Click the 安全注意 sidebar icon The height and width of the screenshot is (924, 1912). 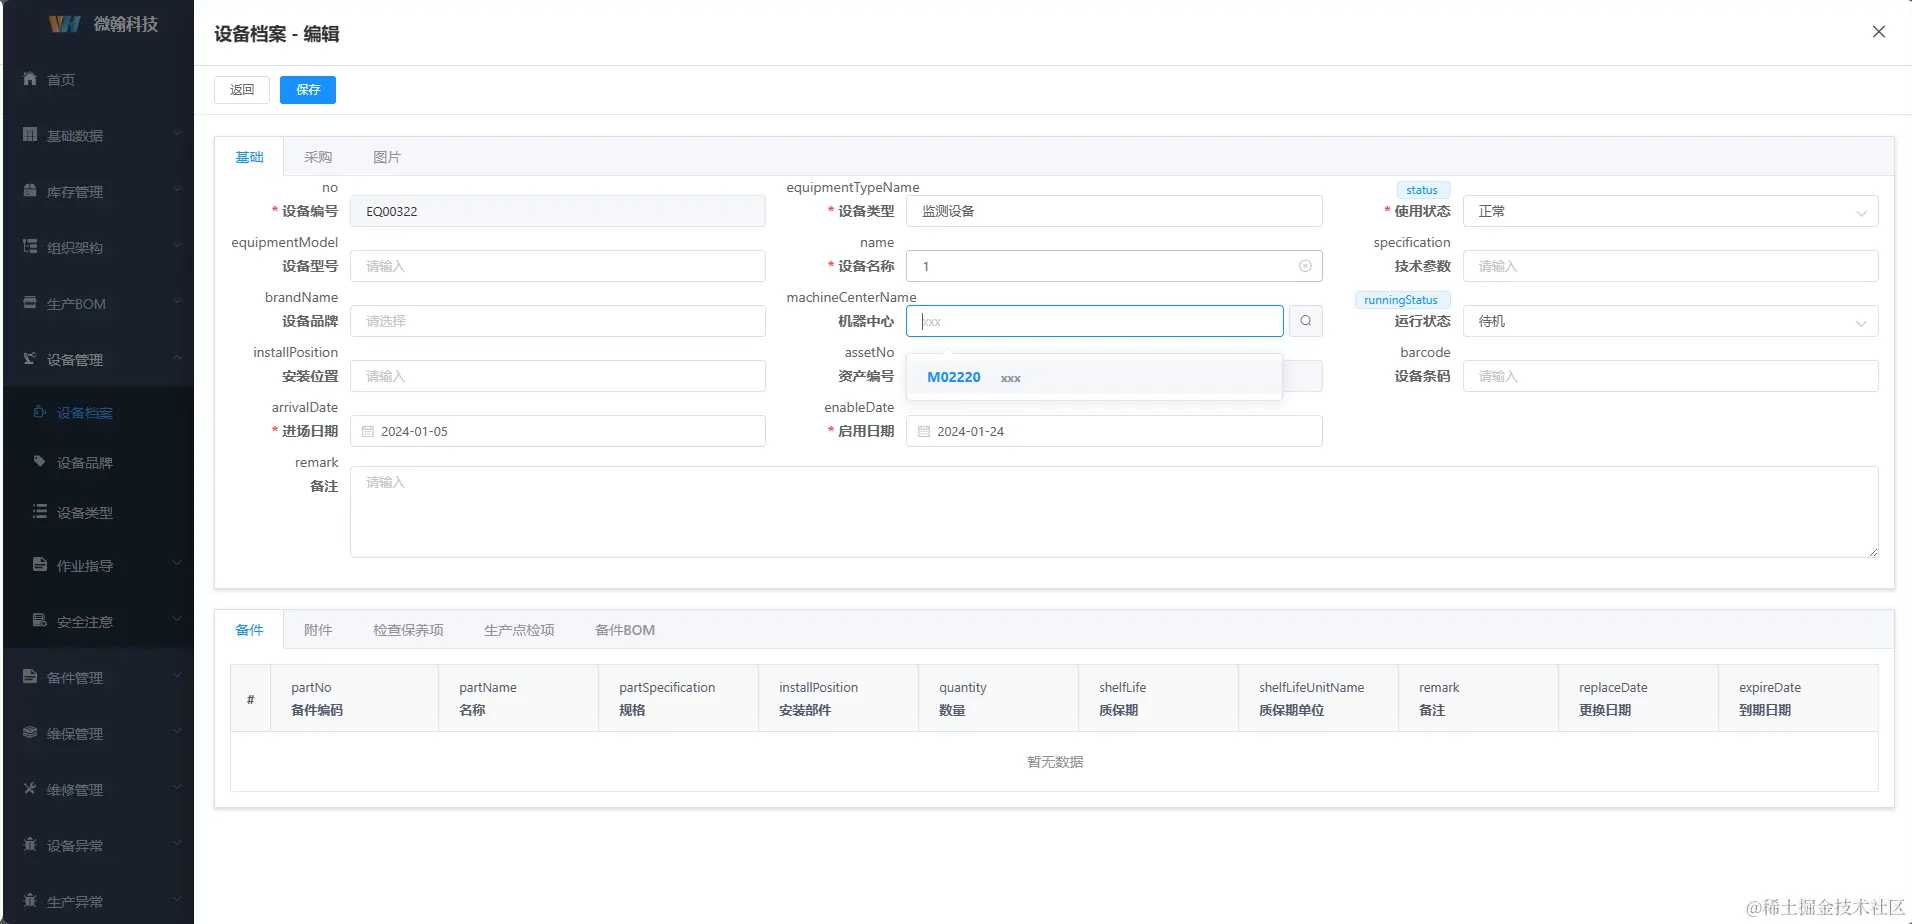40,621
